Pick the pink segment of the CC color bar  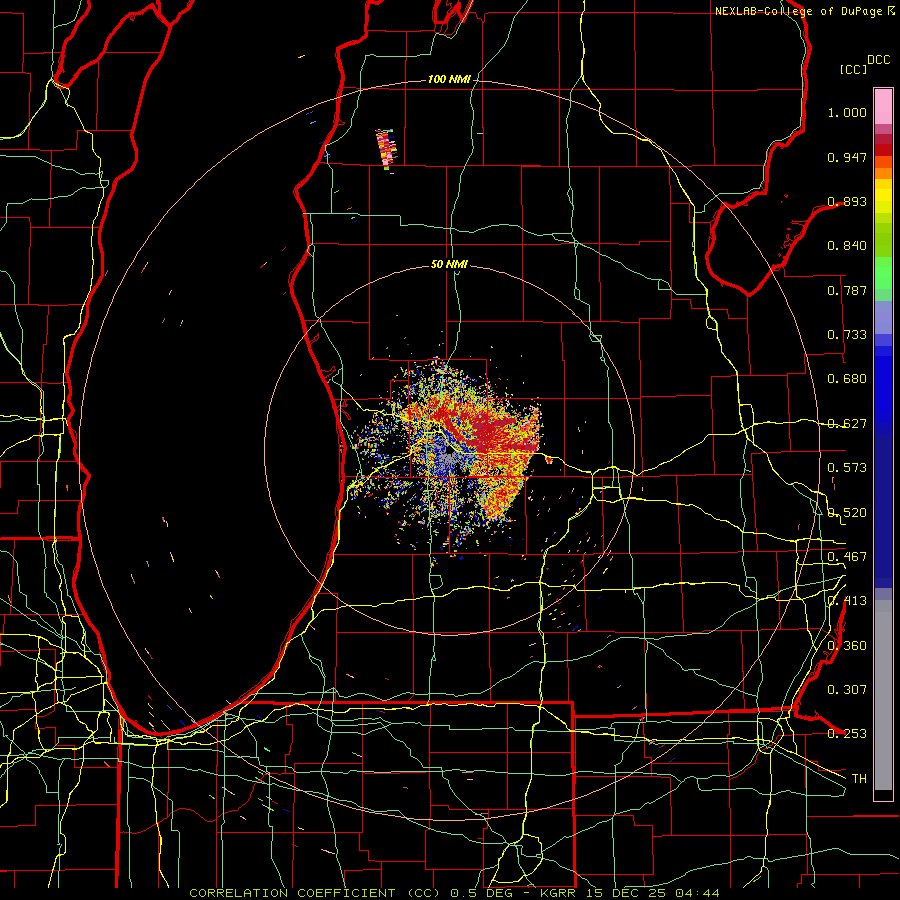pyautogui.click(x=883, y=106)
